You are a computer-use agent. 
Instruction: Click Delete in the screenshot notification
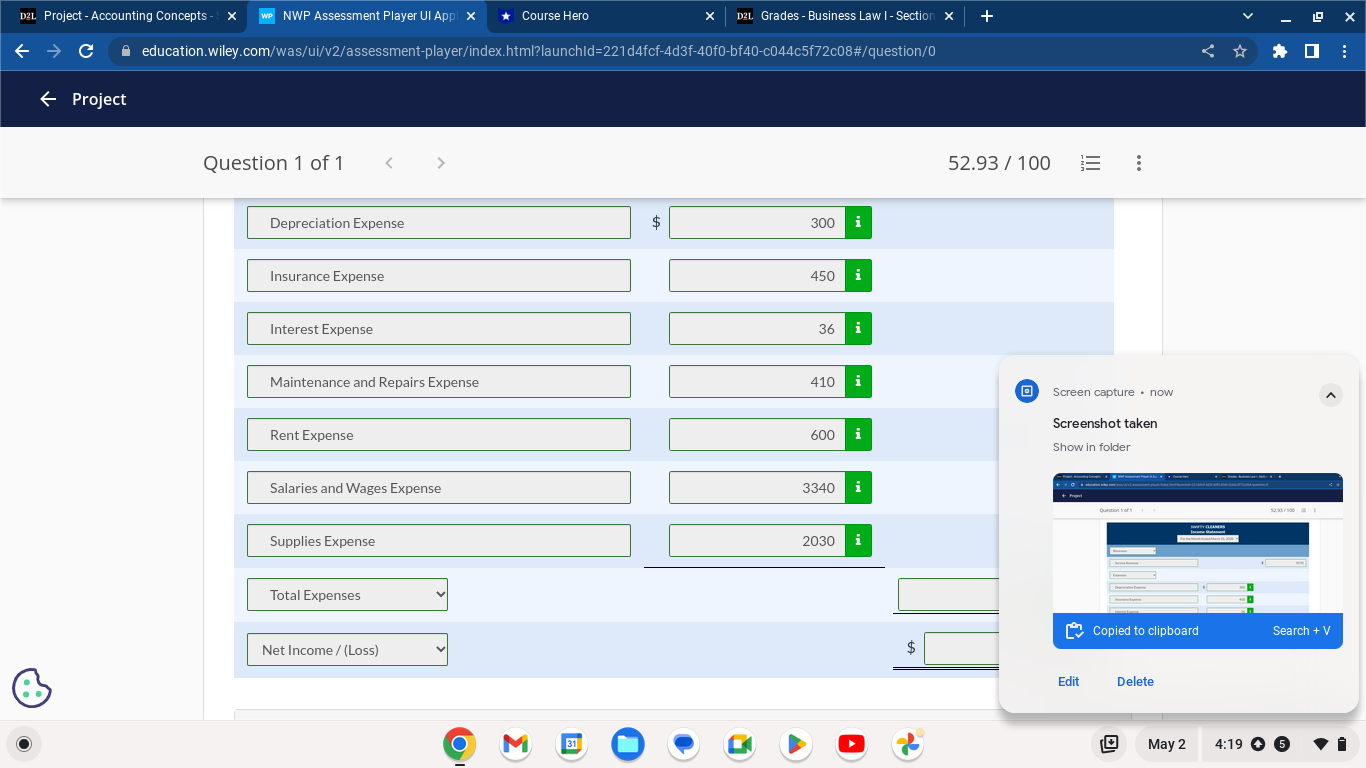pyautogui.click(x=1135, y=682)
